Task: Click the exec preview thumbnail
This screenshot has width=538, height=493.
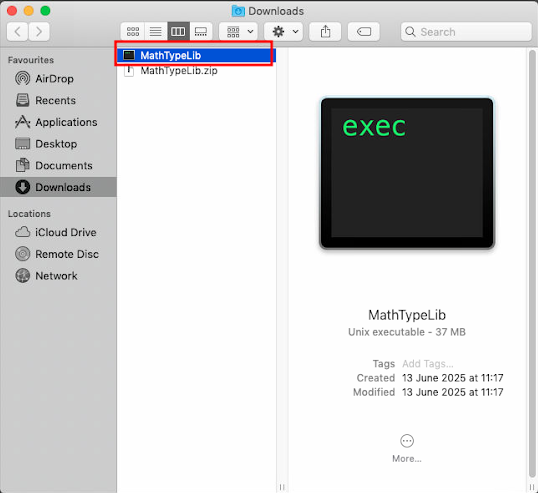Action: tap(407, 173)
